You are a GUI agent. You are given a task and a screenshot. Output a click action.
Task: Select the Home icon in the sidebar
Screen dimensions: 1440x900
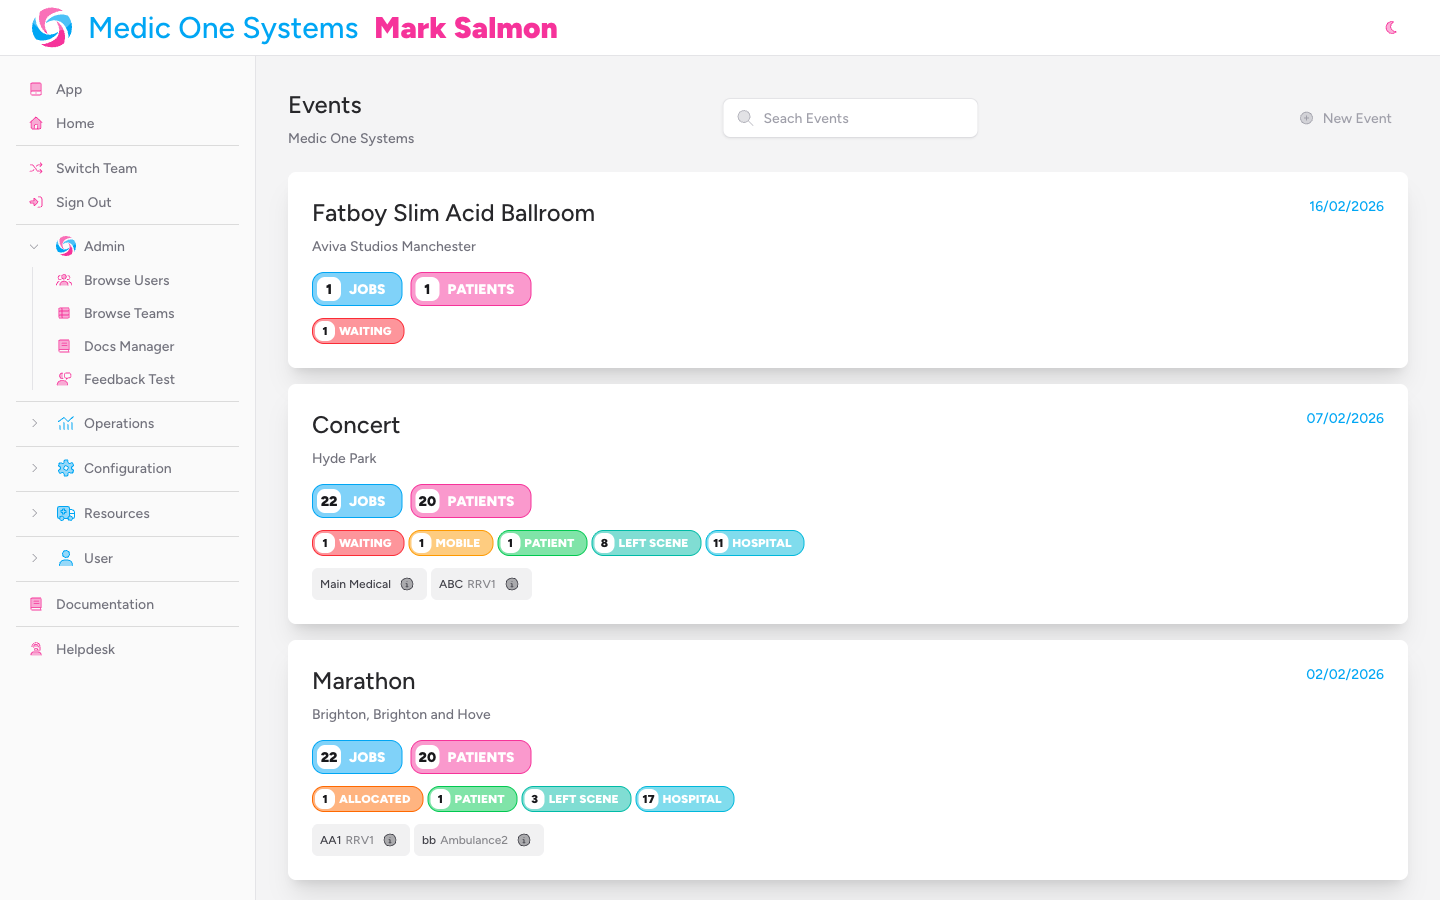click(36, 123)
